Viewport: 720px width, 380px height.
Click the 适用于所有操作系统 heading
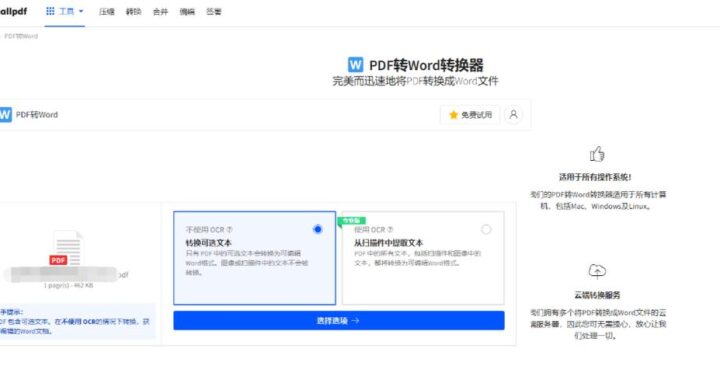click(595, 177)
